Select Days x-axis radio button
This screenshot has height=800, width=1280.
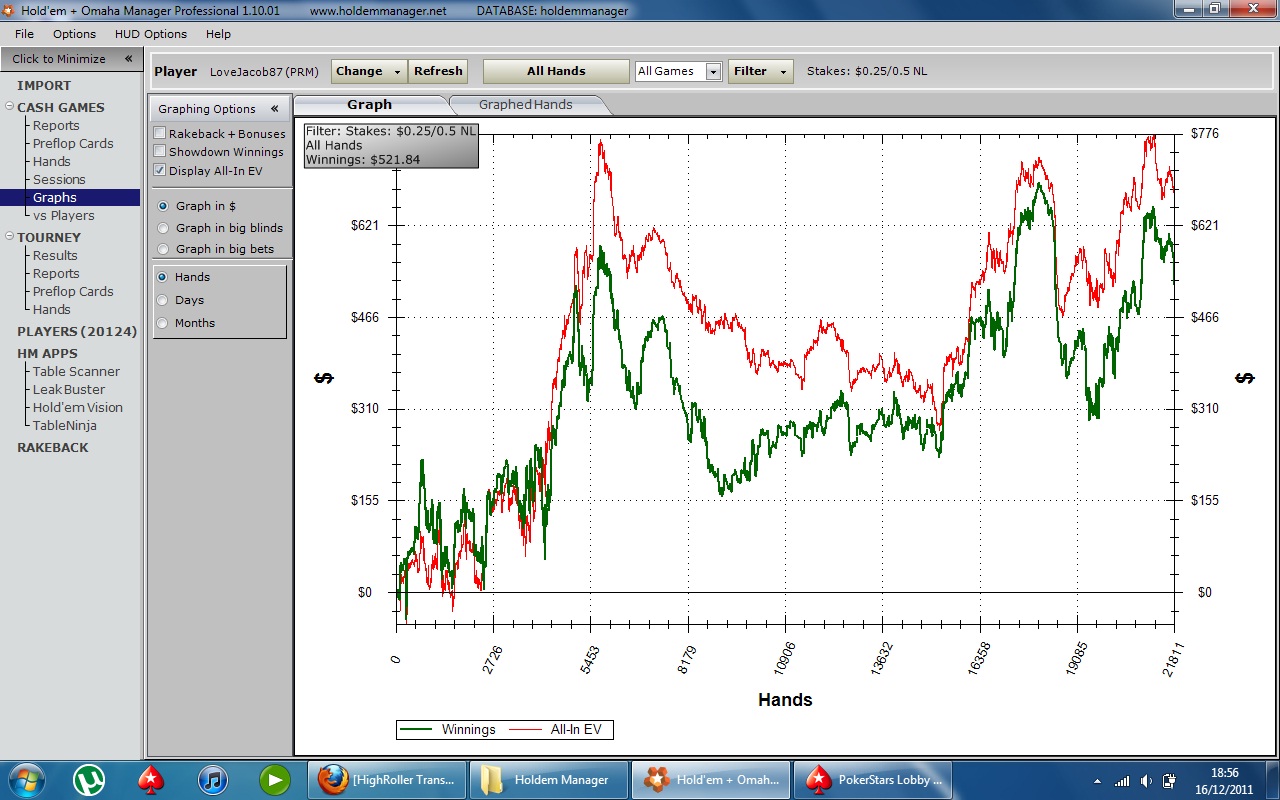coord(163,300)
